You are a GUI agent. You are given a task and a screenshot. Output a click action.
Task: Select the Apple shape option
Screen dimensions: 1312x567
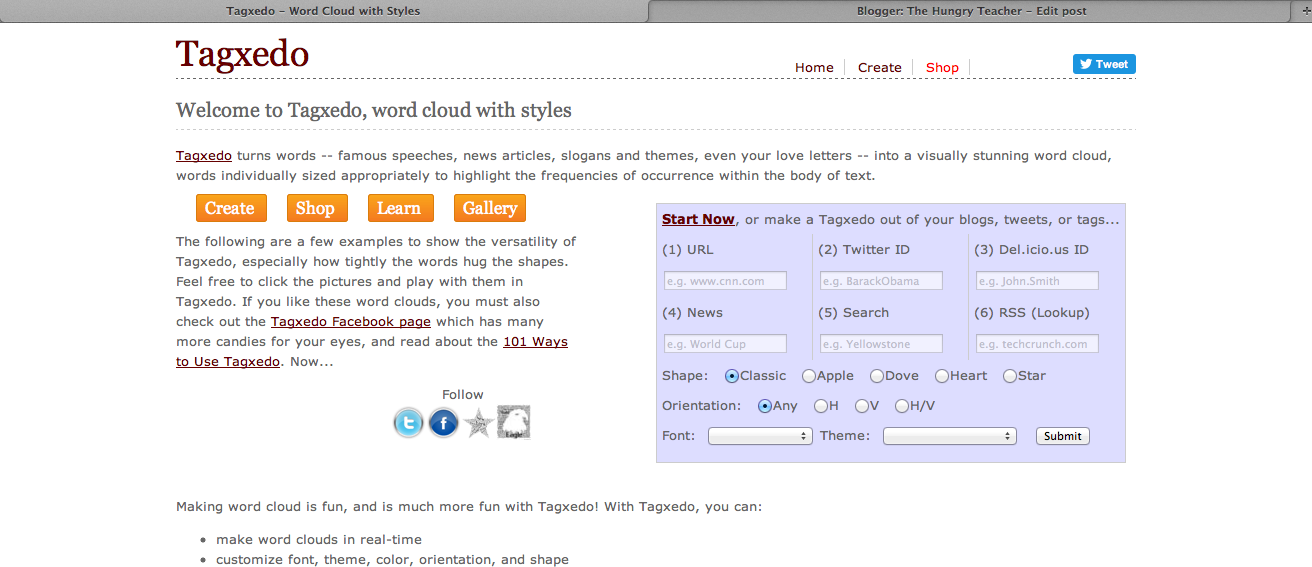(x=808, y=376)
